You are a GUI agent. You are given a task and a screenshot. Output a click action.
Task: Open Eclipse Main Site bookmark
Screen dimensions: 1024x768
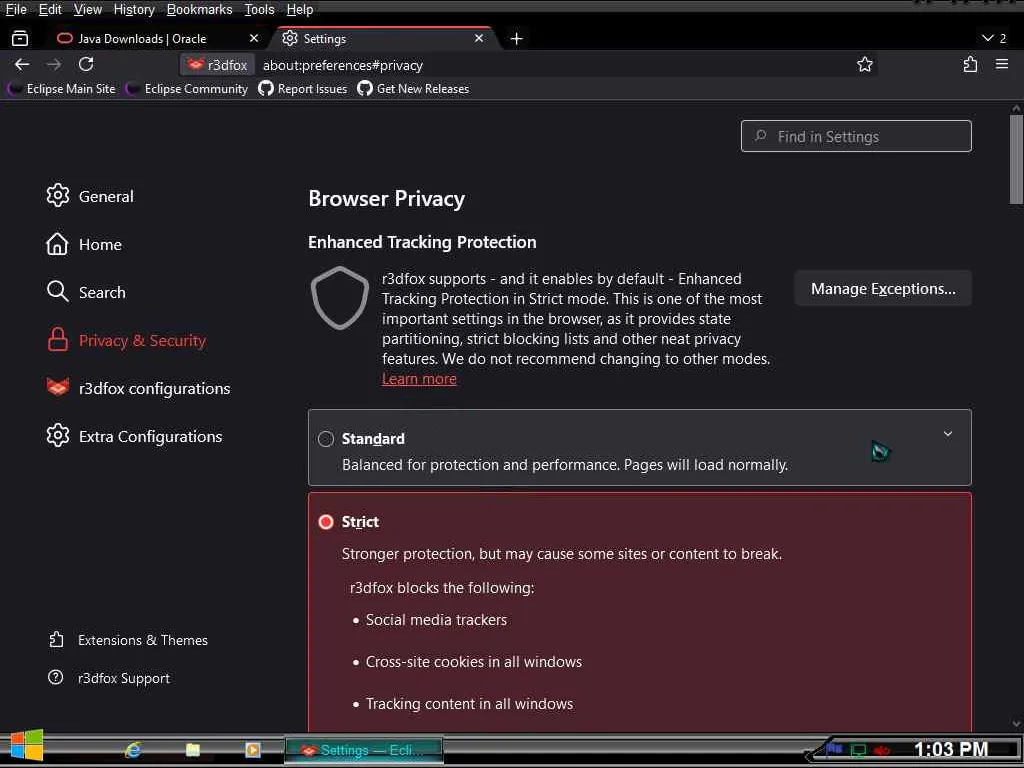[x=62, y=89]
